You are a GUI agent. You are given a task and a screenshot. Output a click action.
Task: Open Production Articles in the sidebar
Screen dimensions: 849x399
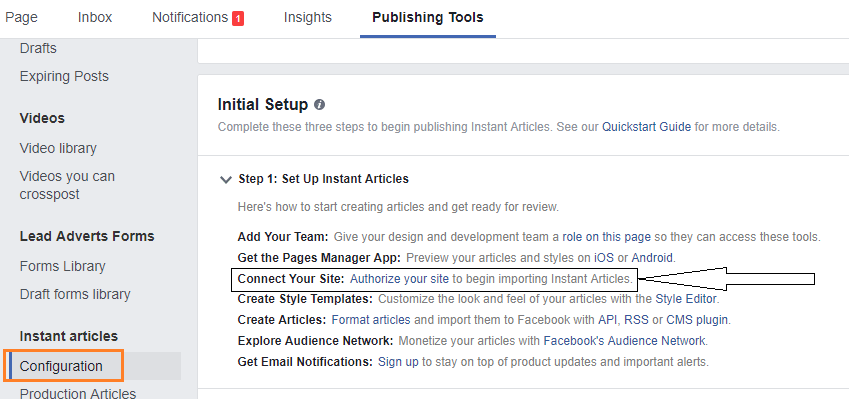(77, 393)
